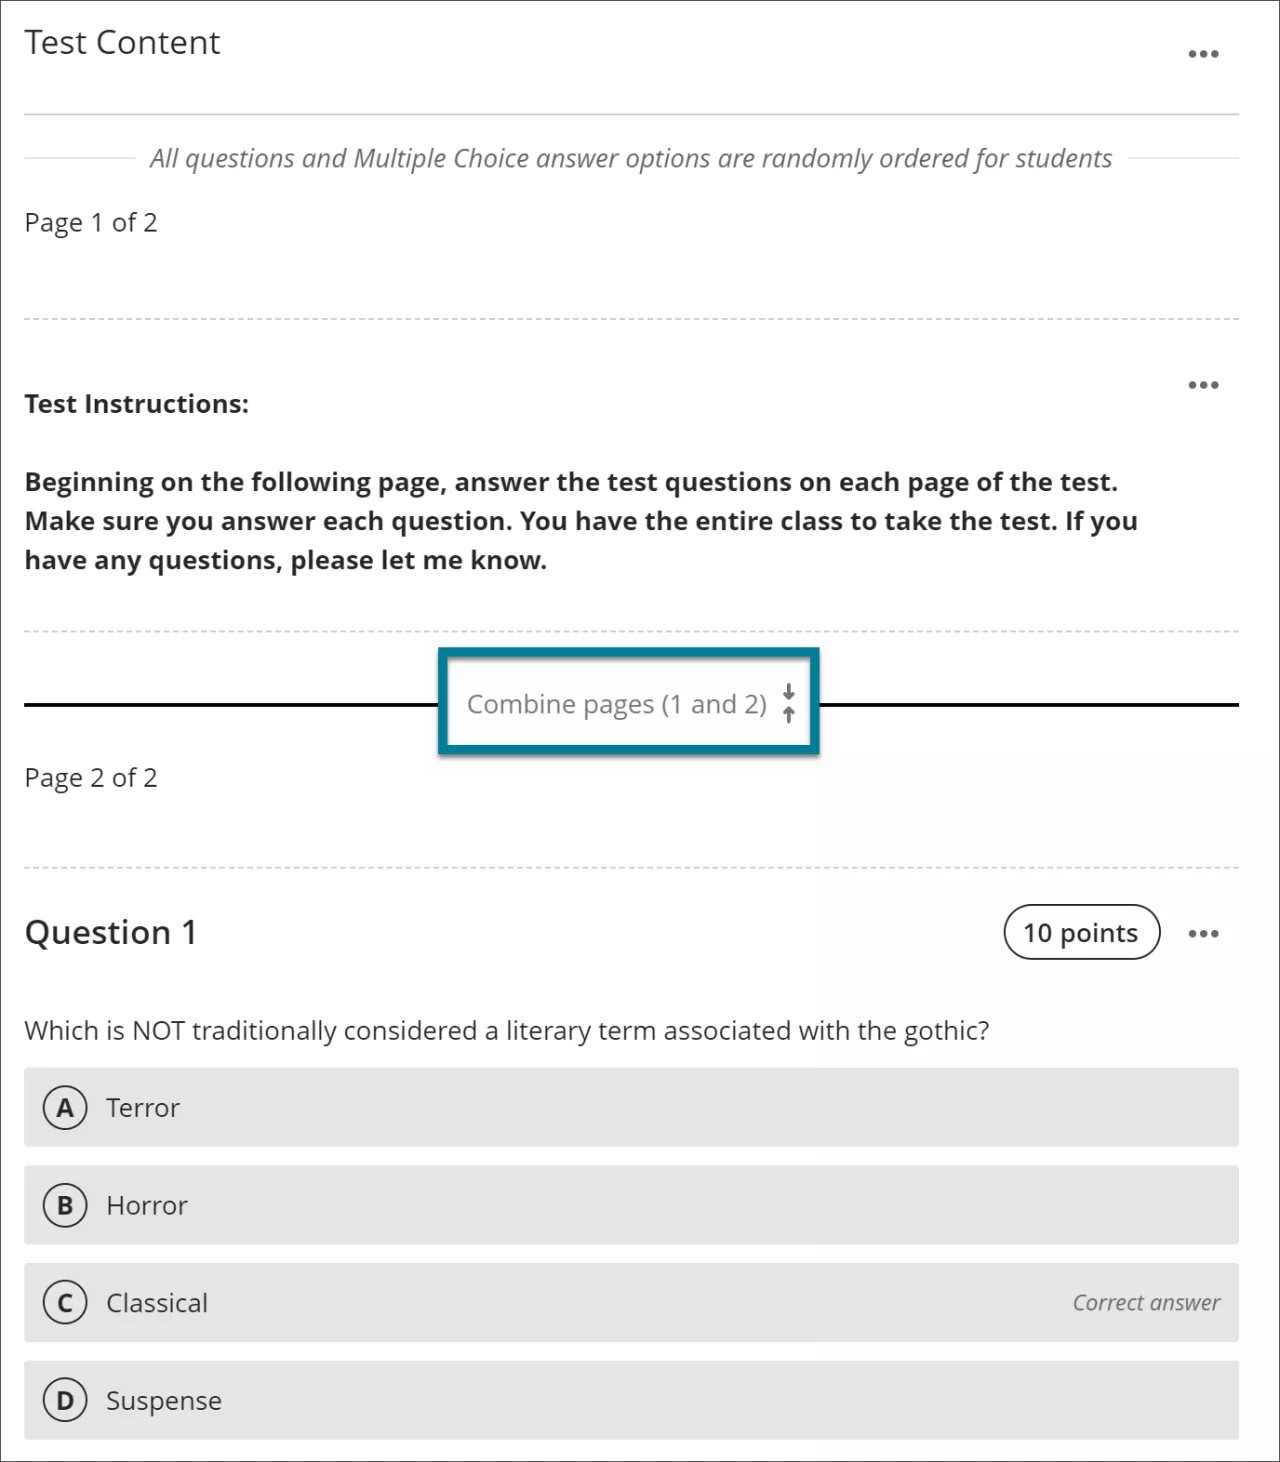Click the circled letter A icon
This screenshot has width=1280, height=1462.
(x=65, y=1107)
